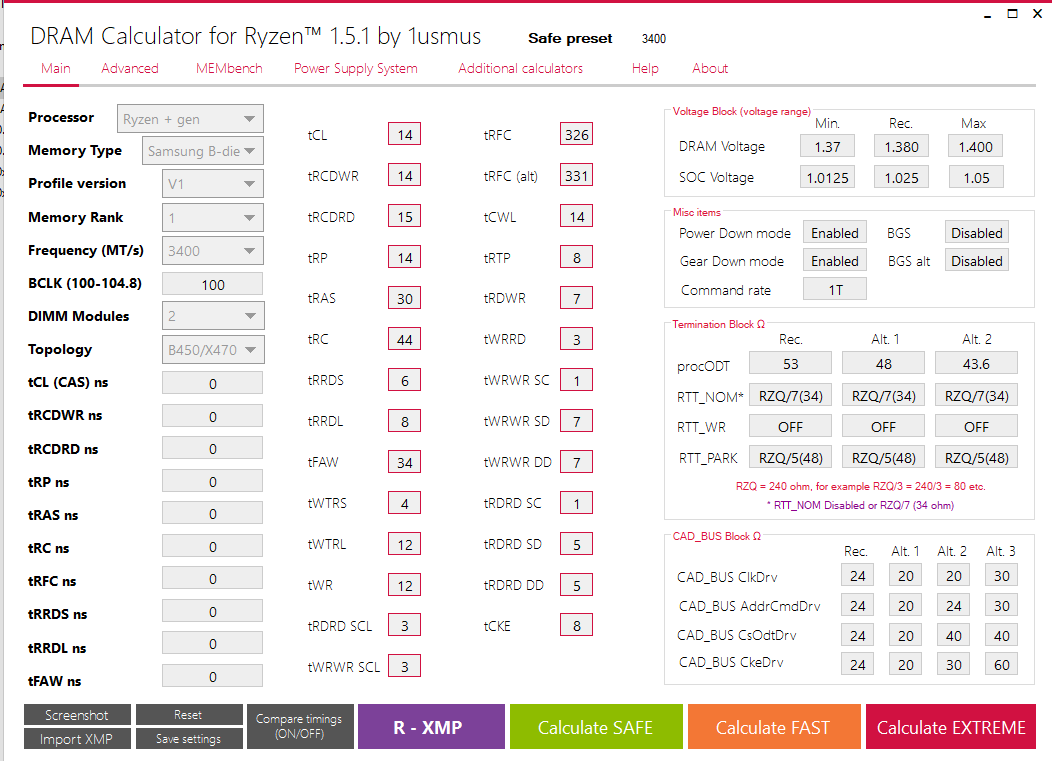
Task: Select the tRAS value 30
Action: click(405, 298)
